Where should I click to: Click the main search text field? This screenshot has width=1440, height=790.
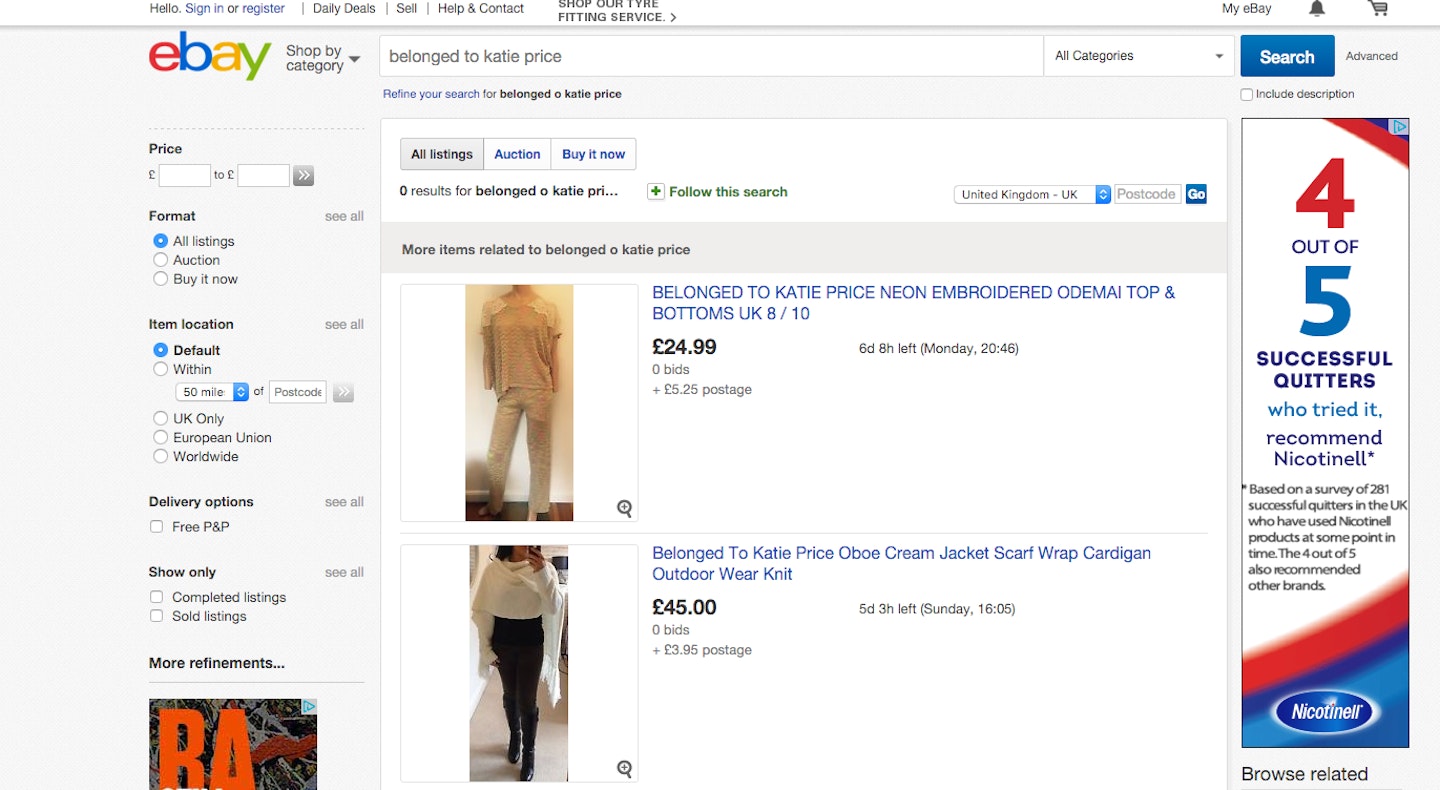tap(711, 56)
